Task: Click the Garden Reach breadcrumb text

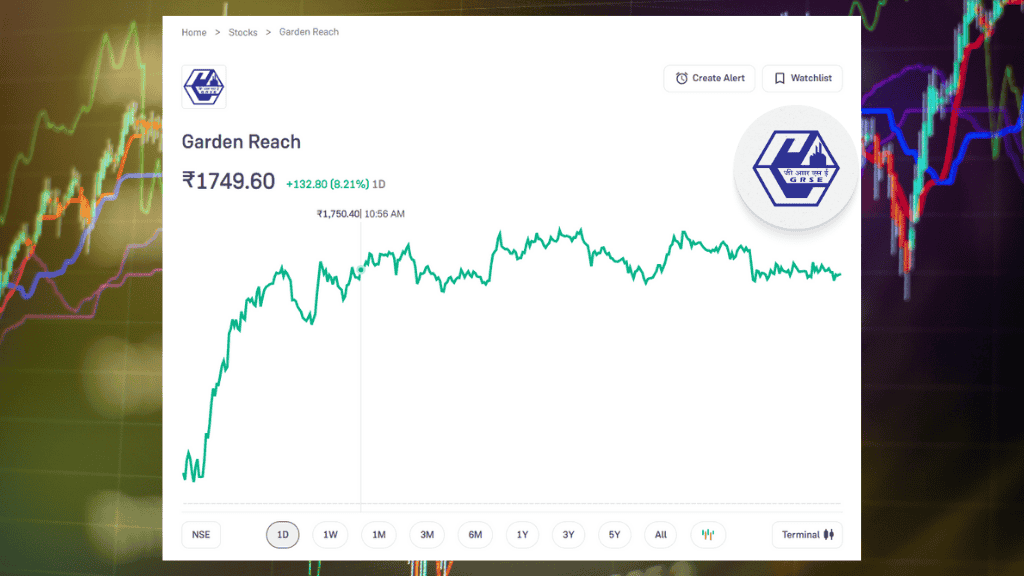Action: click(x=309, y=32)
